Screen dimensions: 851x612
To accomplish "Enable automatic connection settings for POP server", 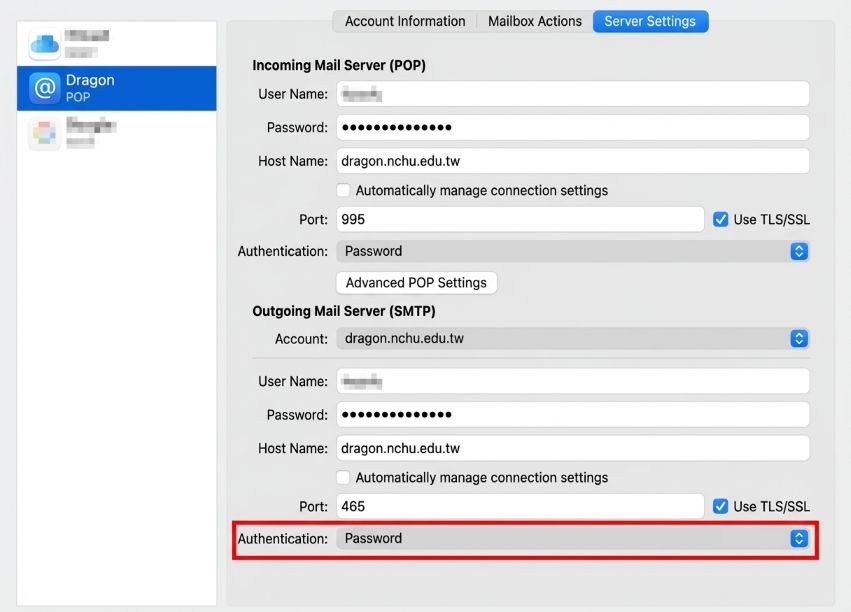I will (x=343, y=190).
